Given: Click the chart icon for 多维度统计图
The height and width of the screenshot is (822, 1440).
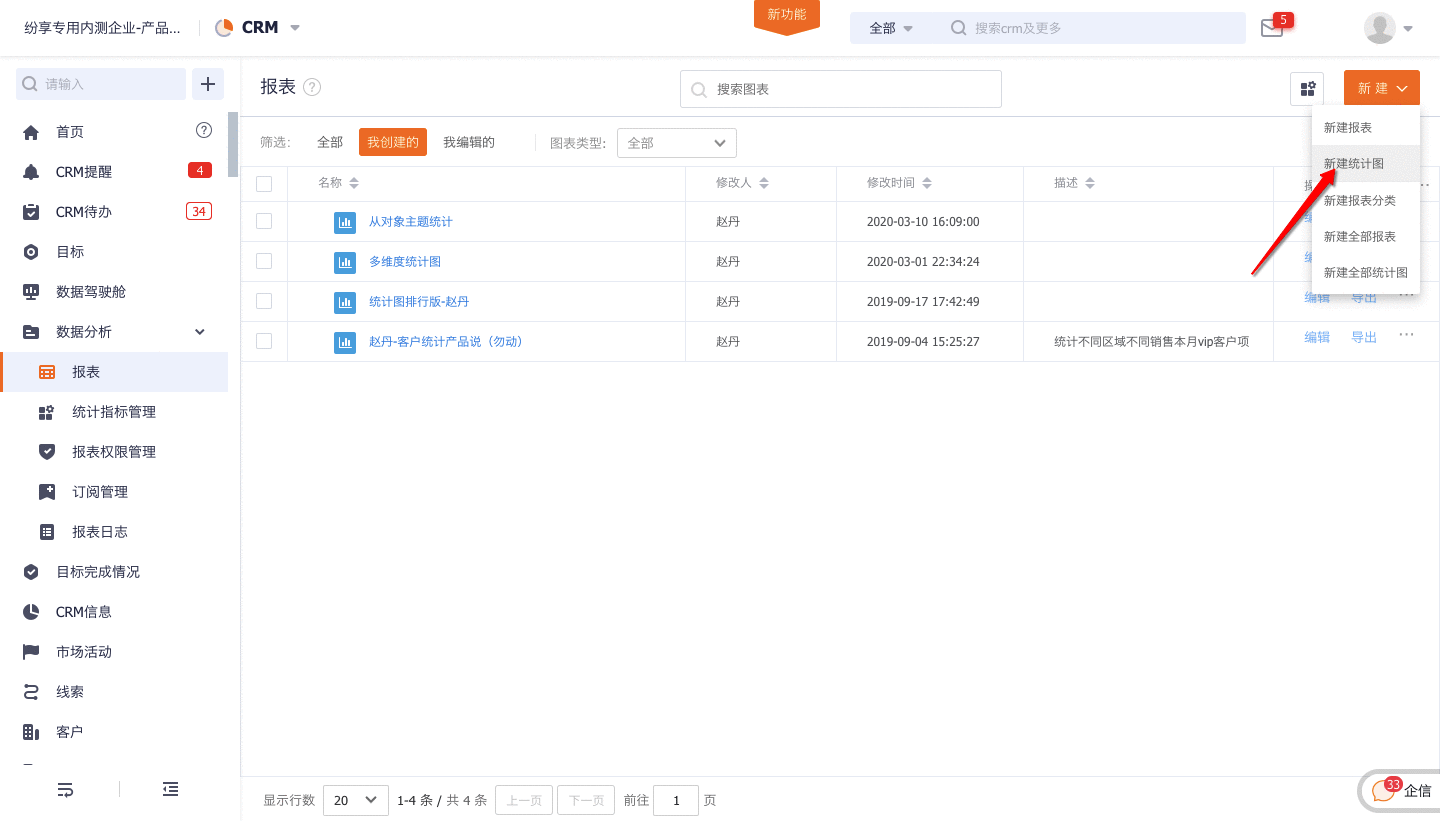Looking at the screenshot, I should coord(345,262).
